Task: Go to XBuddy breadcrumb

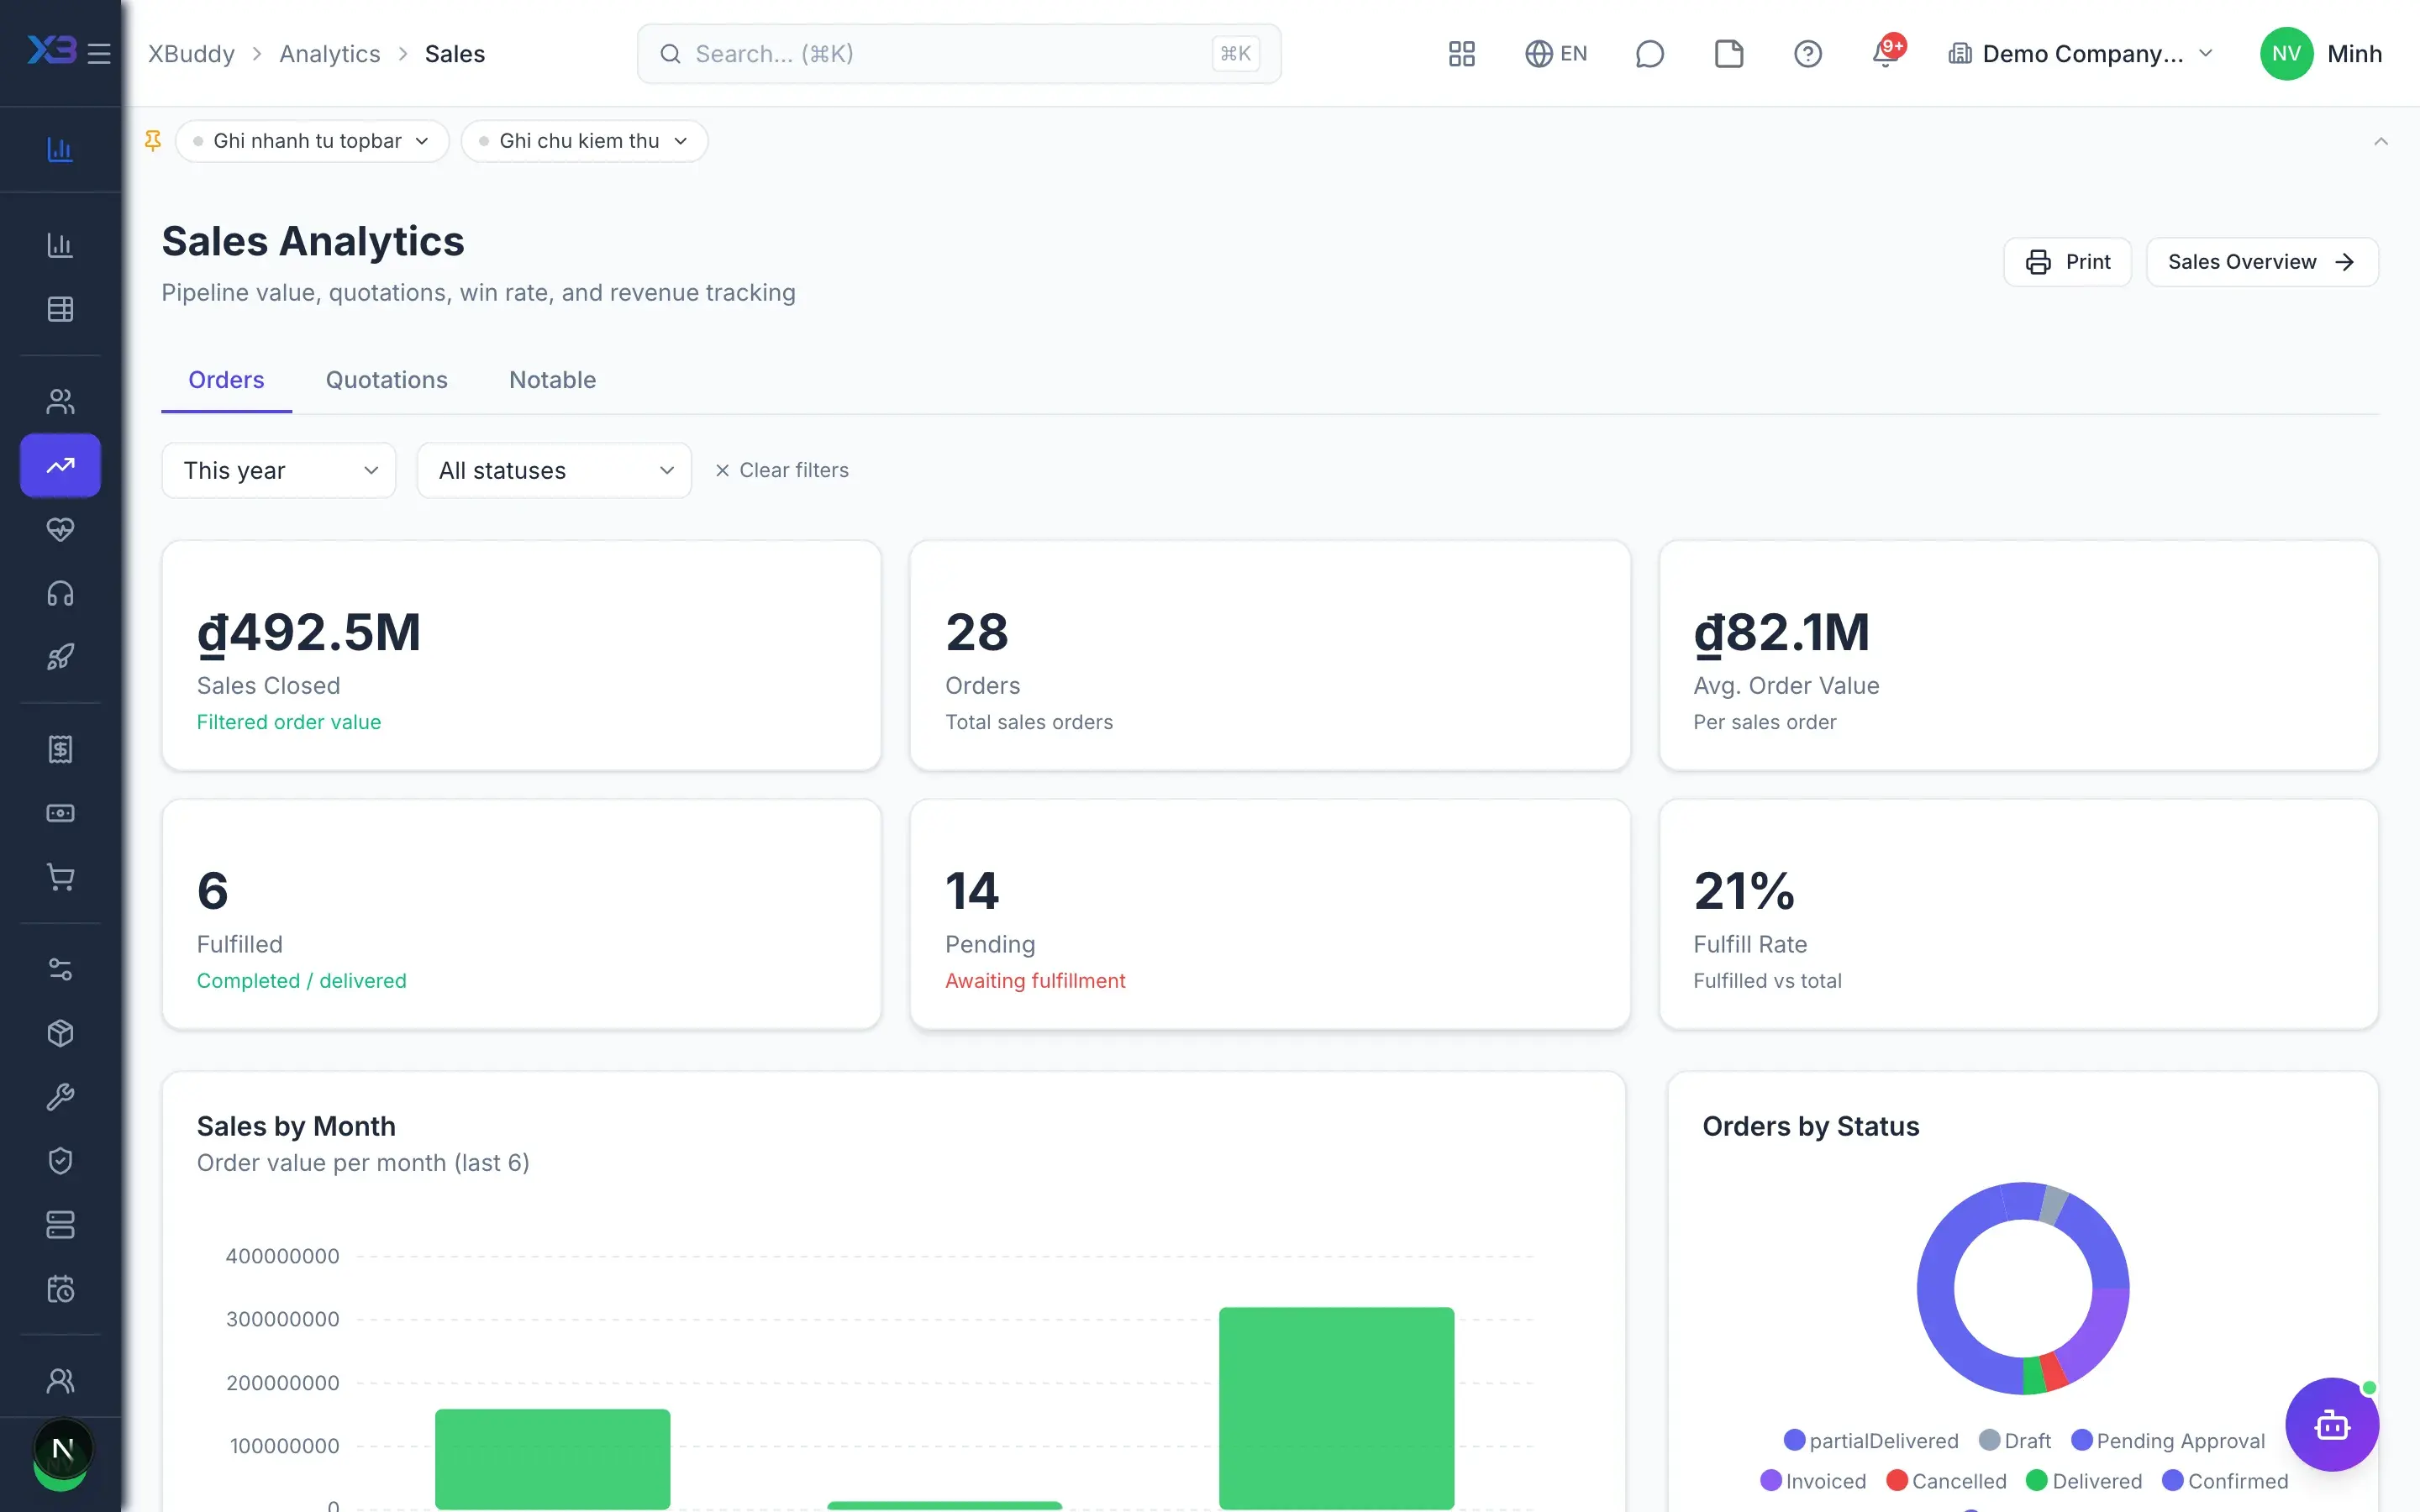Action: pyautogui.click(x=191, y=53)
